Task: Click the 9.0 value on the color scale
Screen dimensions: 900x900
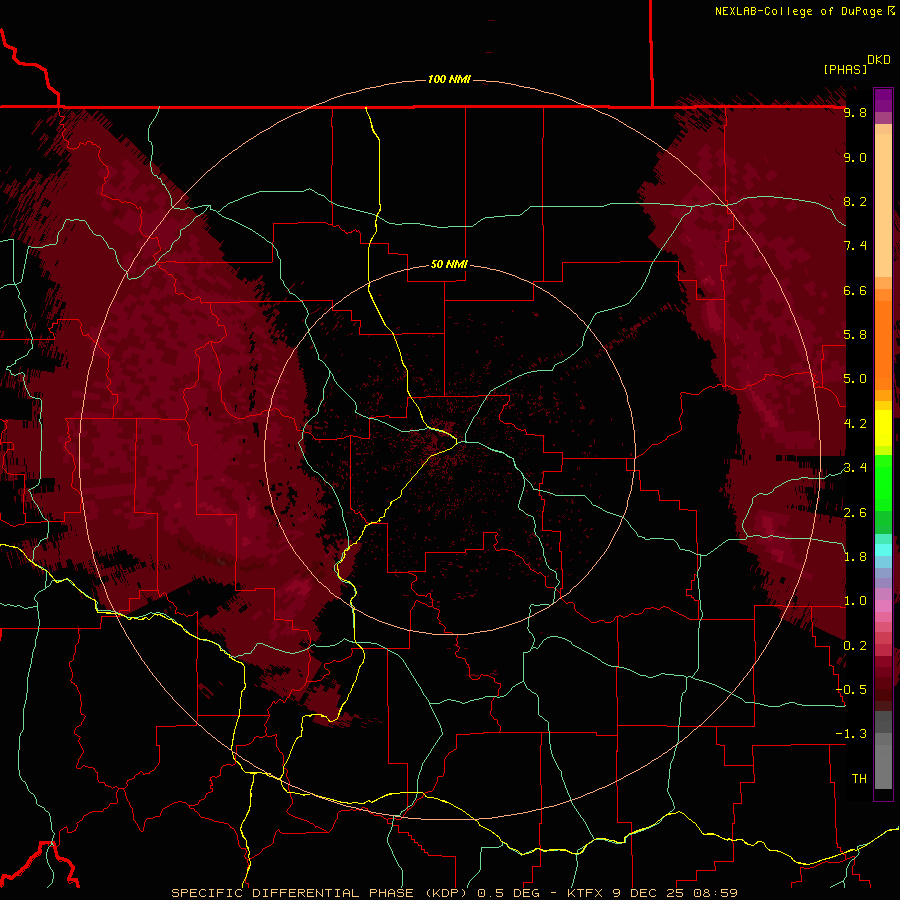Action: [855, 157]
